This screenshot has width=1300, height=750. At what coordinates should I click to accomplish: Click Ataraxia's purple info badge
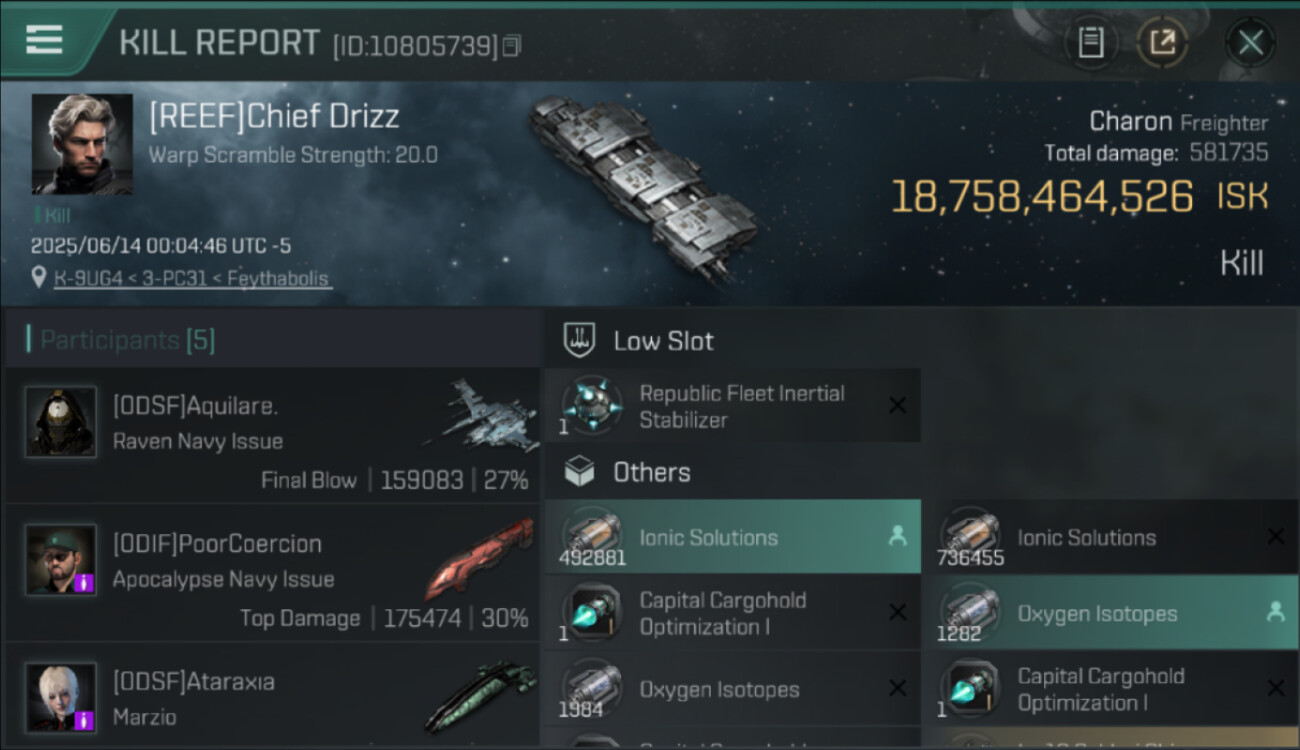click(x=85, y=719)
